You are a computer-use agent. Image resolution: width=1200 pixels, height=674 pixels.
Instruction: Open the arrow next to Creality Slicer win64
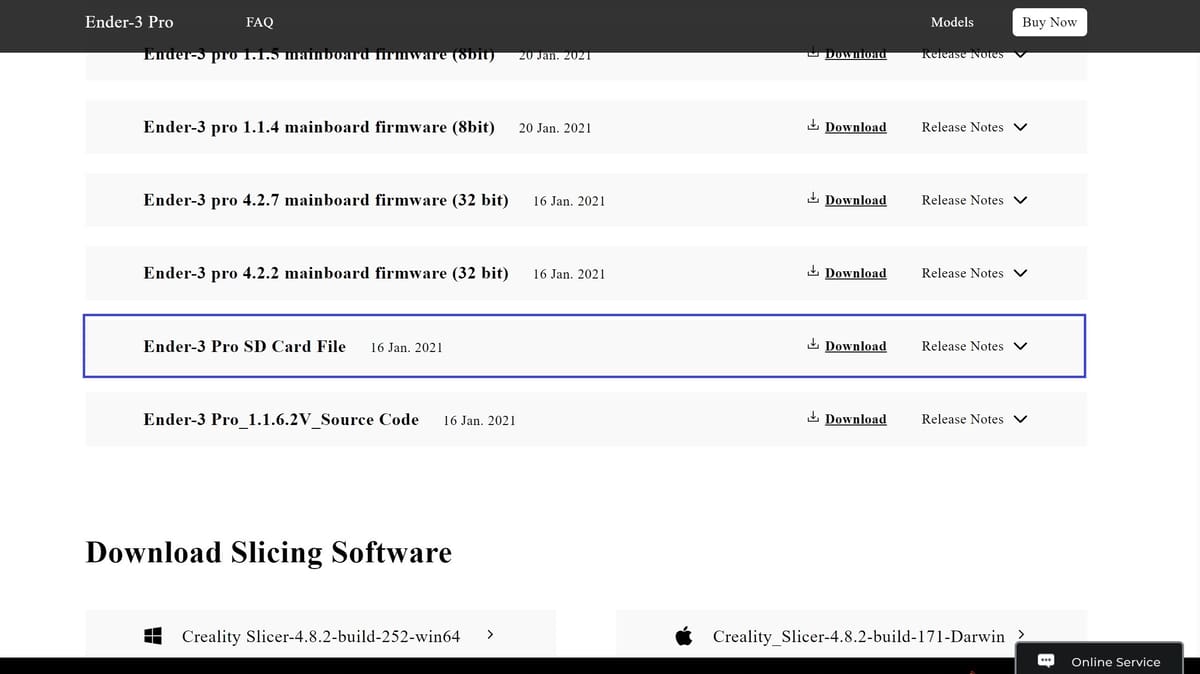(x=489, y=634)
